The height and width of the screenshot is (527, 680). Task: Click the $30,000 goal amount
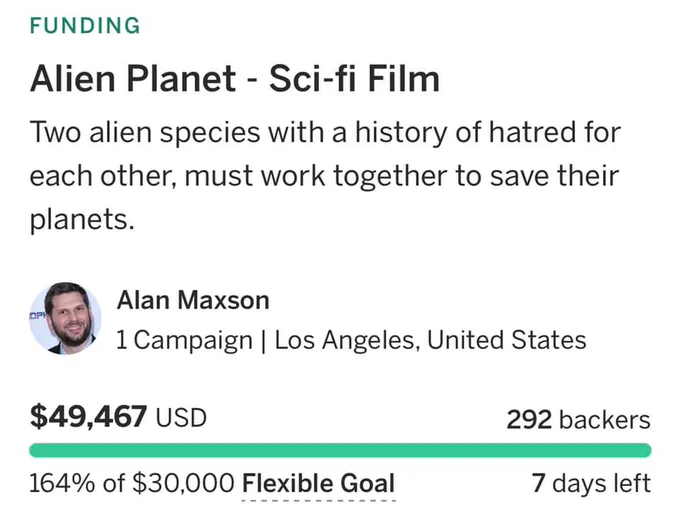click(x=183, y=483)
